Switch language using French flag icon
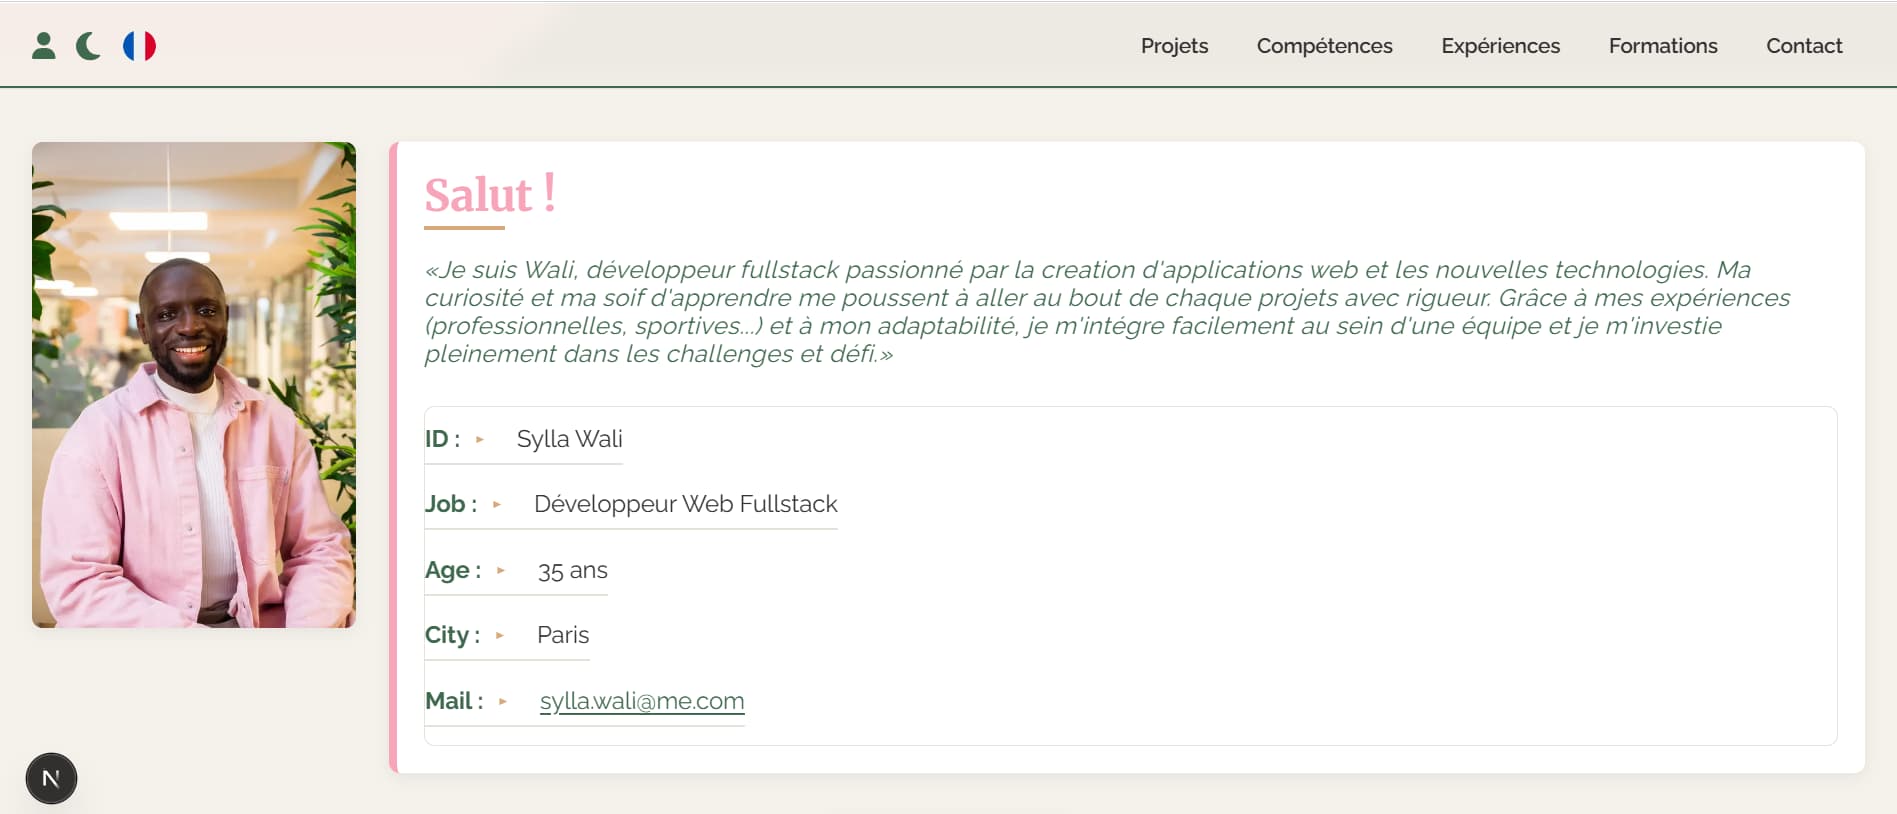 (x=139, y=46)
